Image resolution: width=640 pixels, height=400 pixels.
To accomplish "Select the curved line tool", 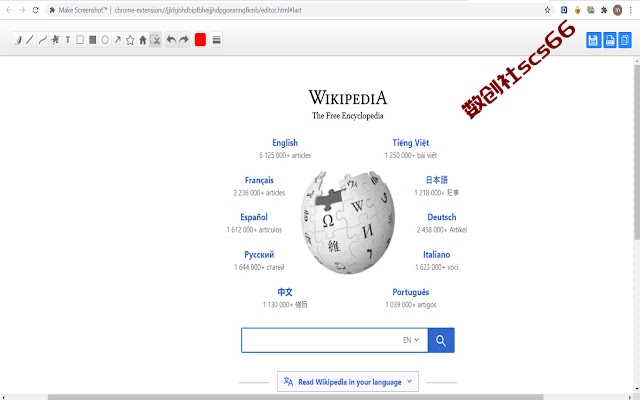I will [x=42, y=40].
